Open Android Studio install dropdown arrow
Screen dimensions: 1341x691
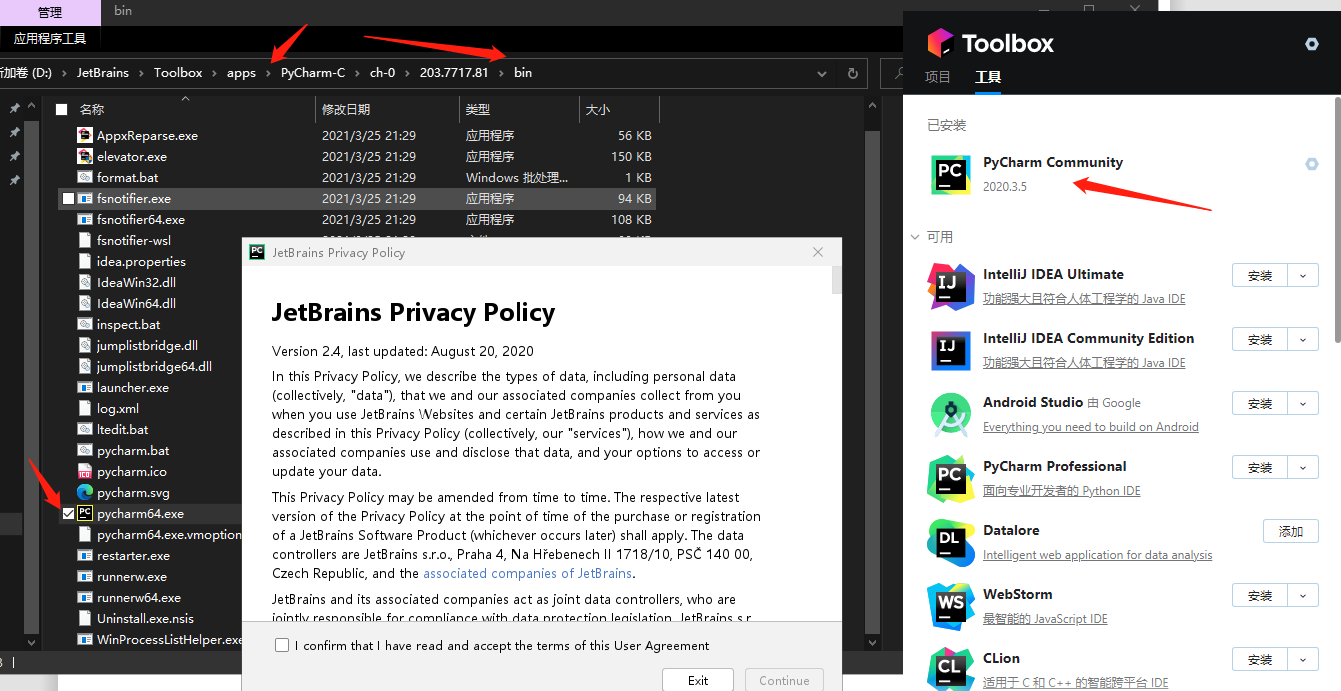[1302, 404]
